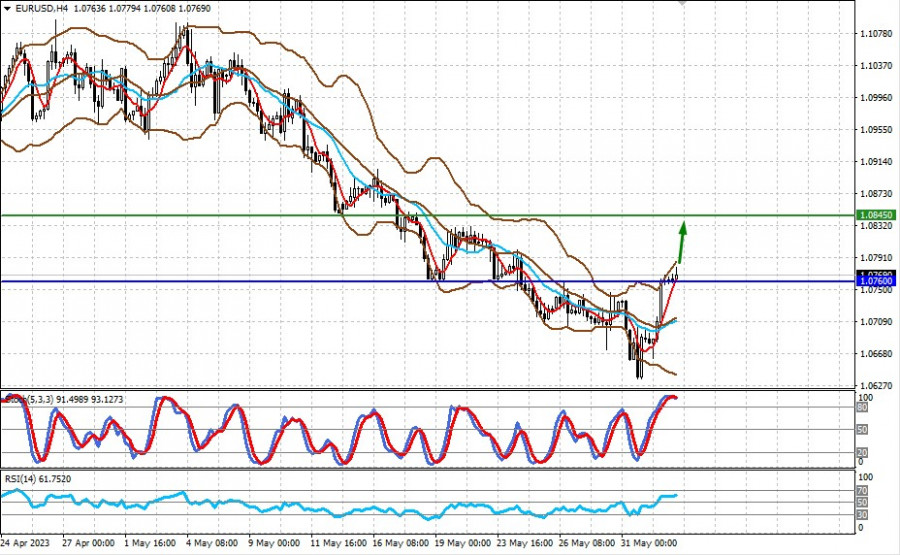
Task: Click the RSI(14) 61.7520 indicator label
Action: [38, 479]
